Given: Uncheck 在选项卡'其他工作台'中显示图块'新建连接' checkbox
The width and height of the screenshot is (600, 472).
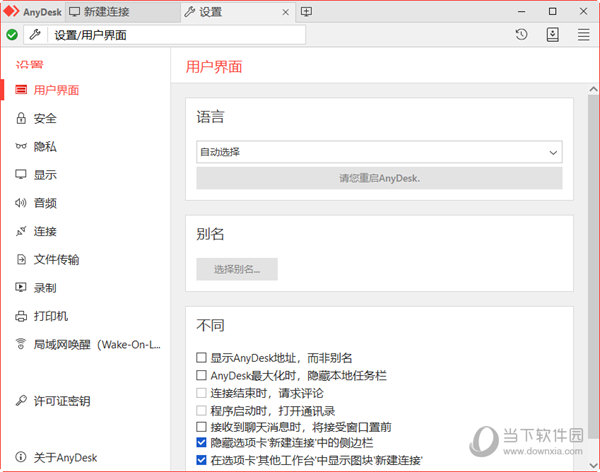Looking at the screenshot, I should 201,460.
